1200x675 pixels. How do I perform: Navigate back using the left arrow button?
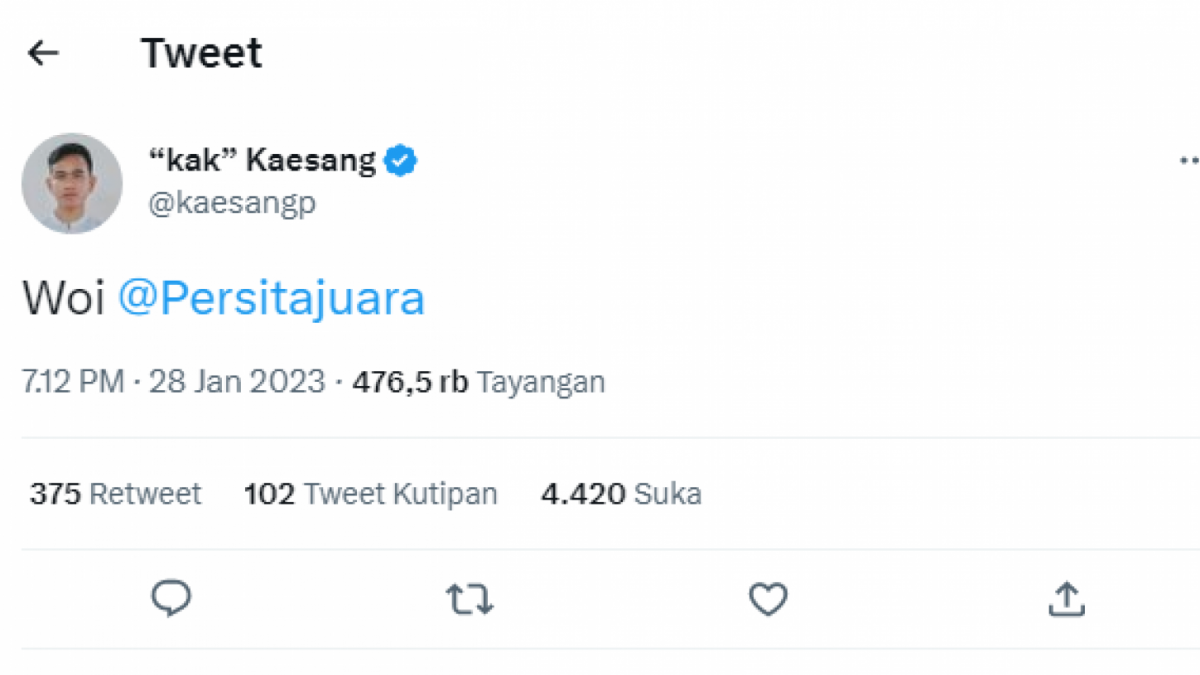pos(42,52)
